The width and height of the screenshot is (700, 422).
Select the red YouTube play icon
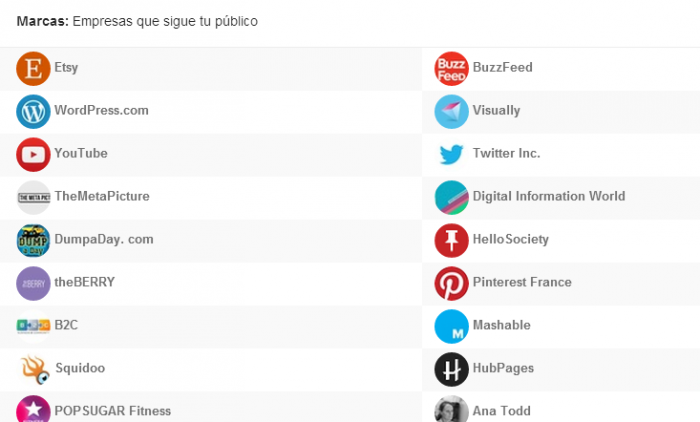coord(33,154)
